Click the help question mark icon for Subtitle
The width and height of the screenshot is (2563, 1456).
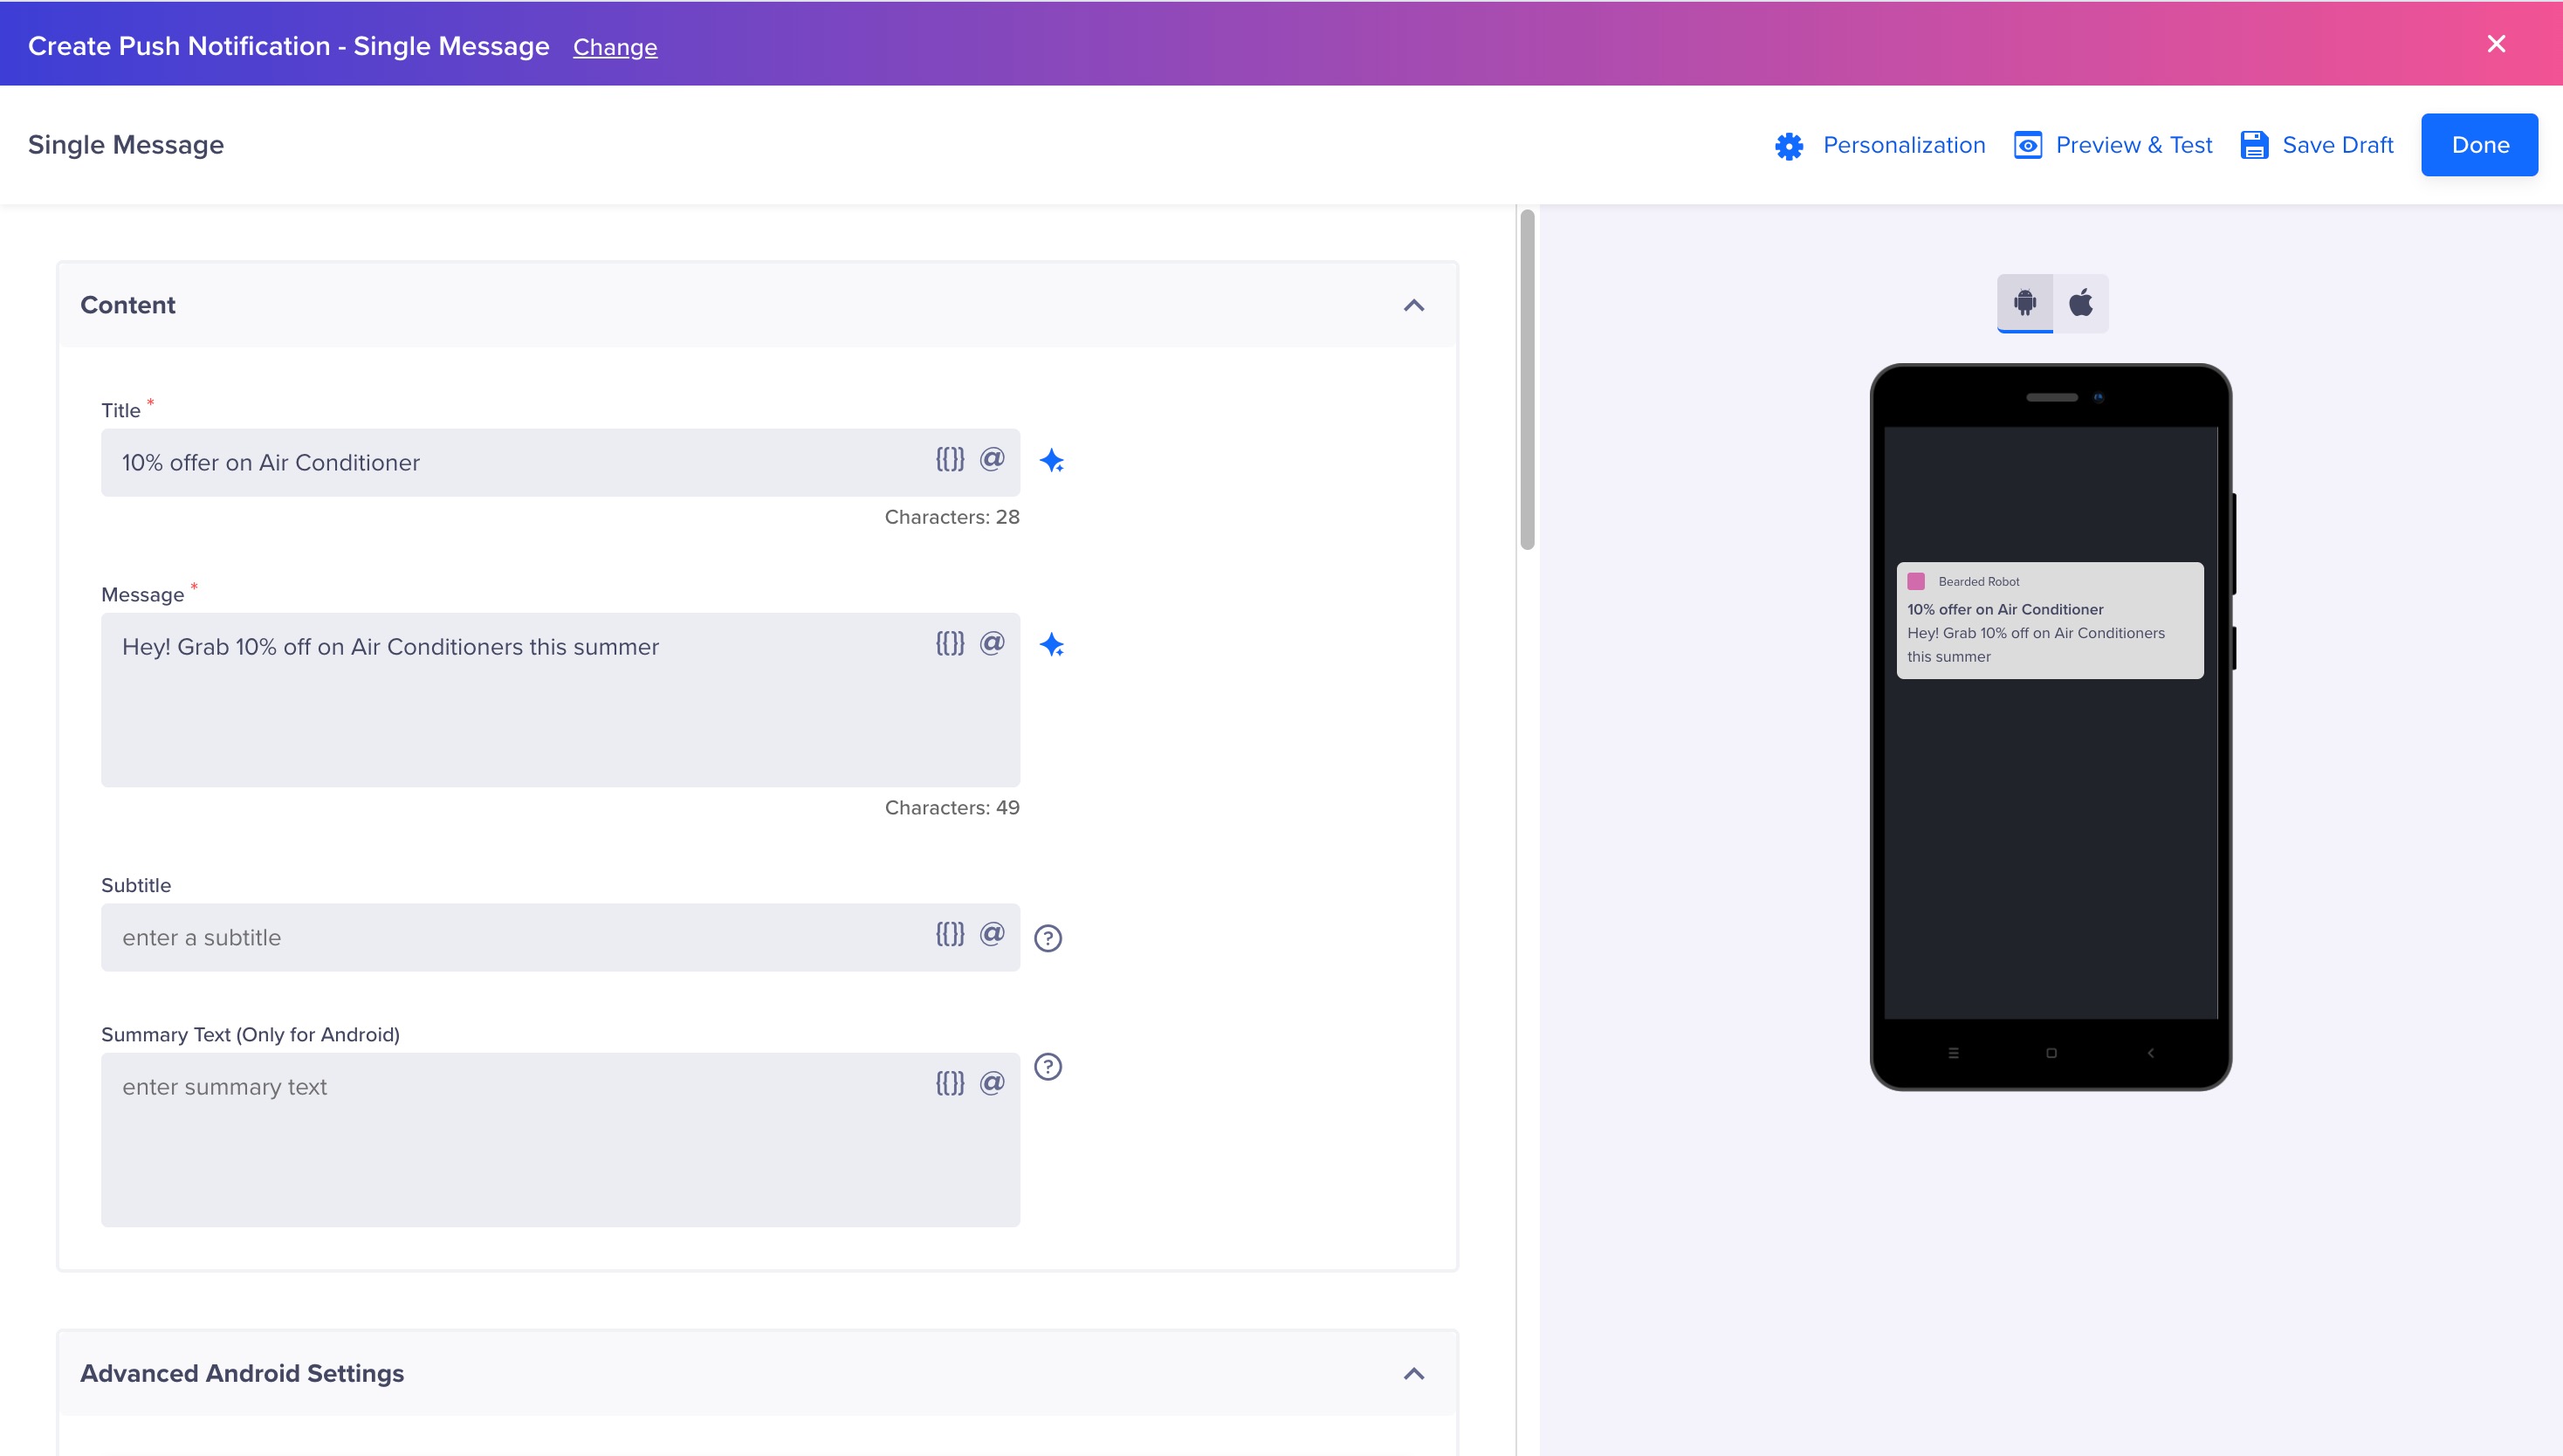(1049, 937)
